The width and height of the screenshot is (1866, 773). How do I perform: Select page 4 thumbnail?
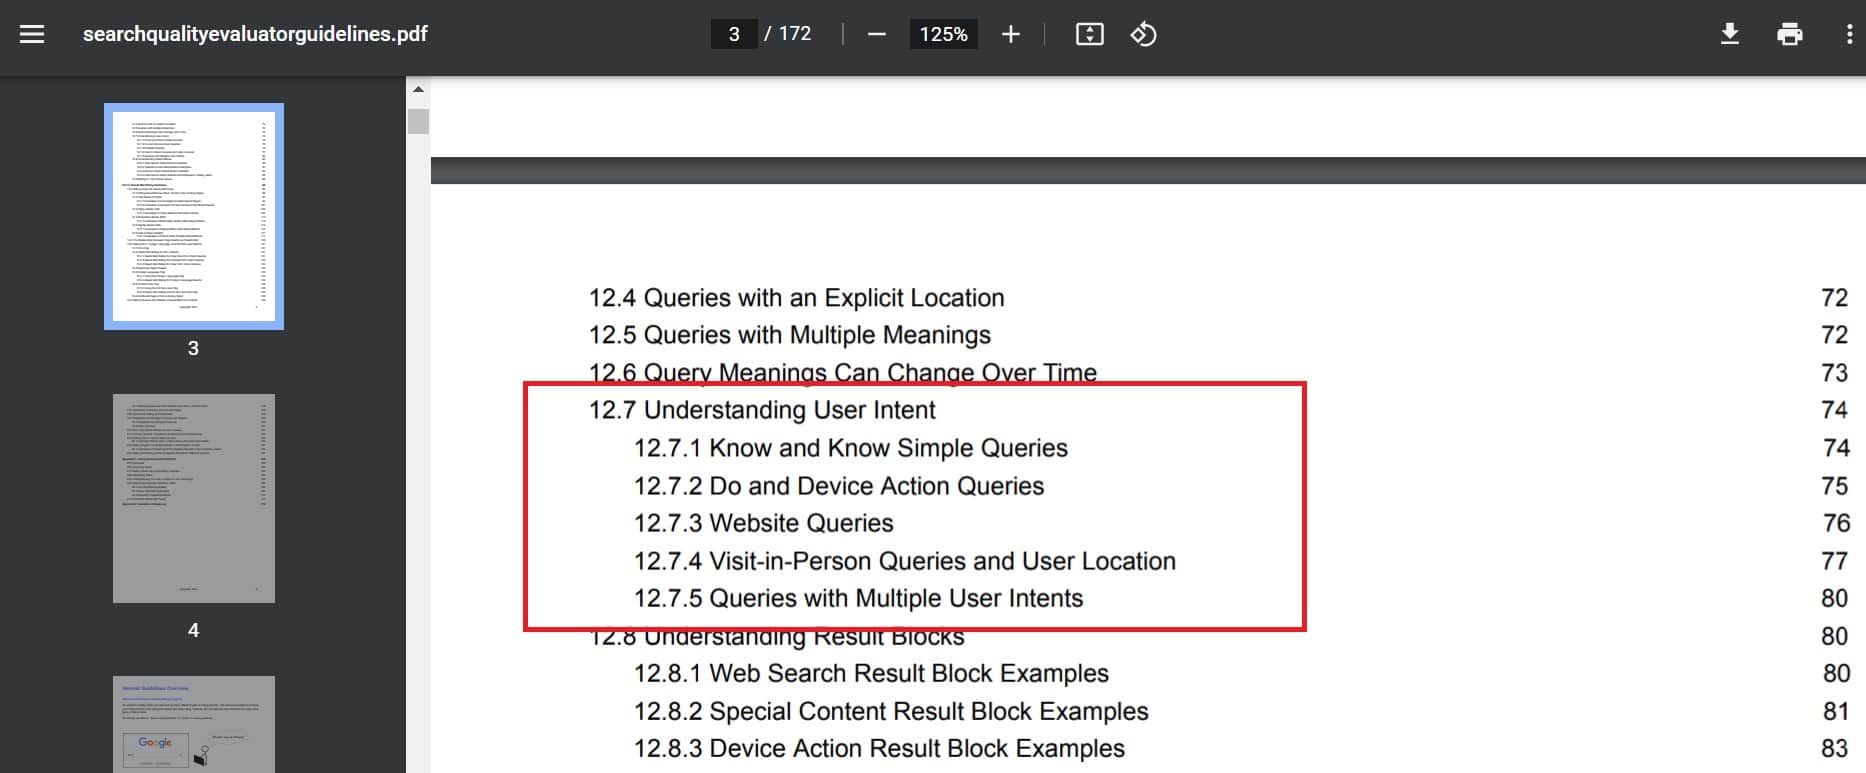[x=194, y=498]
